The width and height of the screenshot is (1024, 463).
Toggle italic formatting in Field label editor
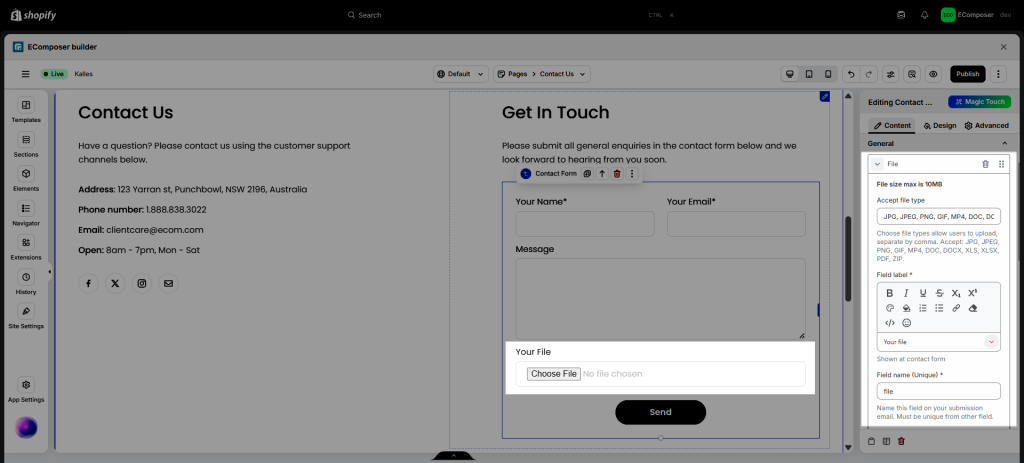[906, 293]
